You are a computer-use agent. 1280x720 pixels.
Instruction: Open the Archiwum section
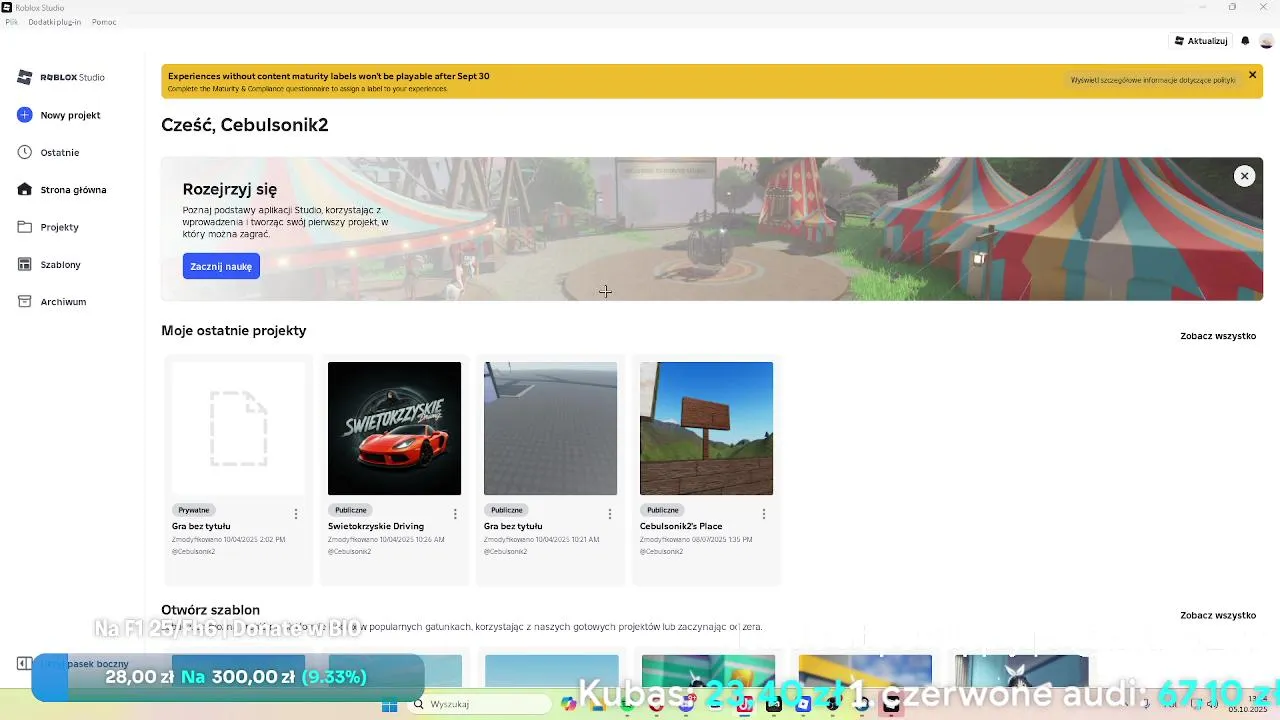coord(52,301)
